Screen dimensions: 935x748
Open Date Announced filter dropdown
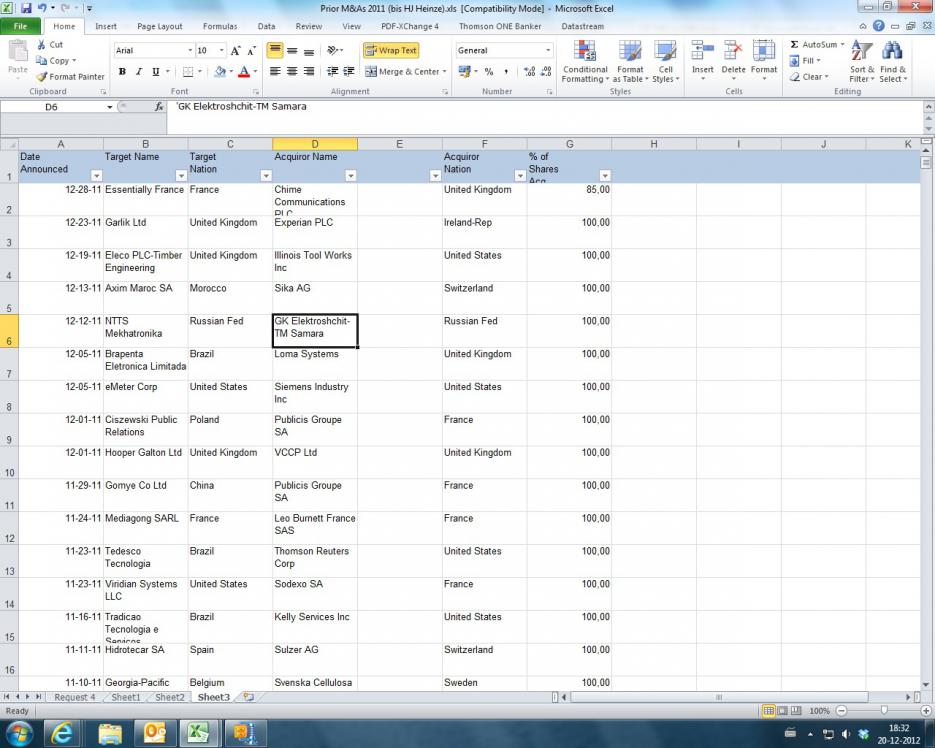[97, 176]
